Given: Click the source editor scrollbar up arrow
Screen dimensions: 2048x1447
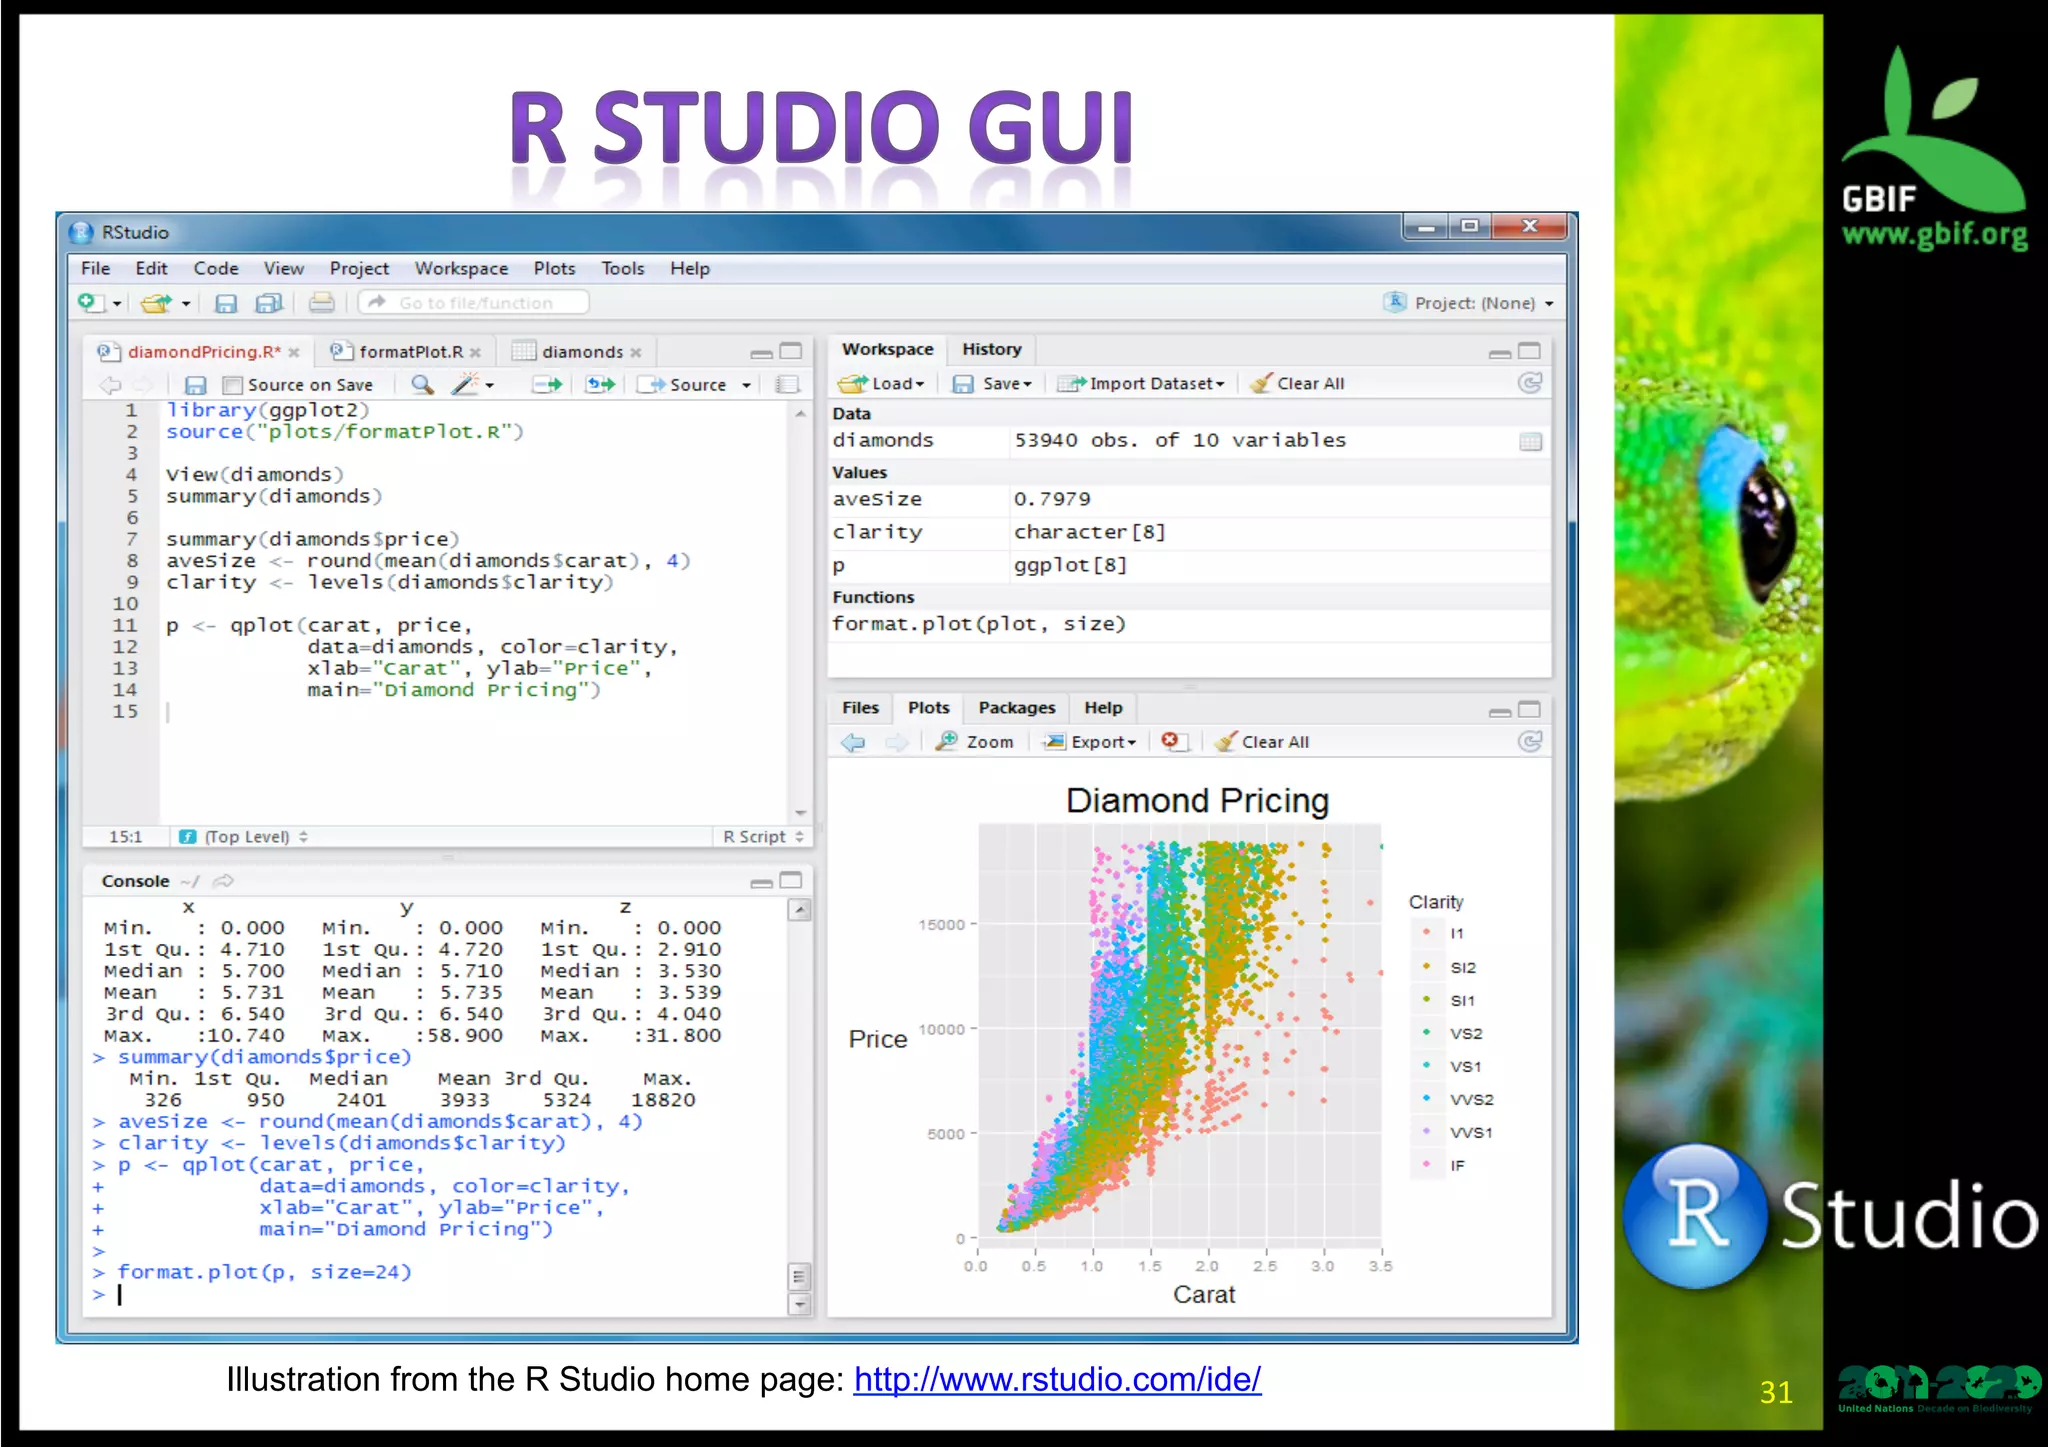Looking at the screenshot, I should click(x=800, y=413).
